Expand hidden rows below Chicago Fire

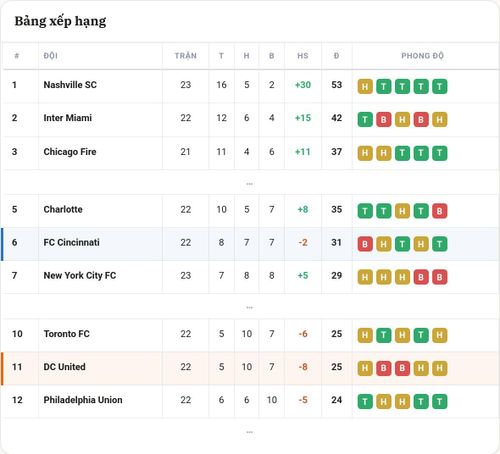coord(249,184)
